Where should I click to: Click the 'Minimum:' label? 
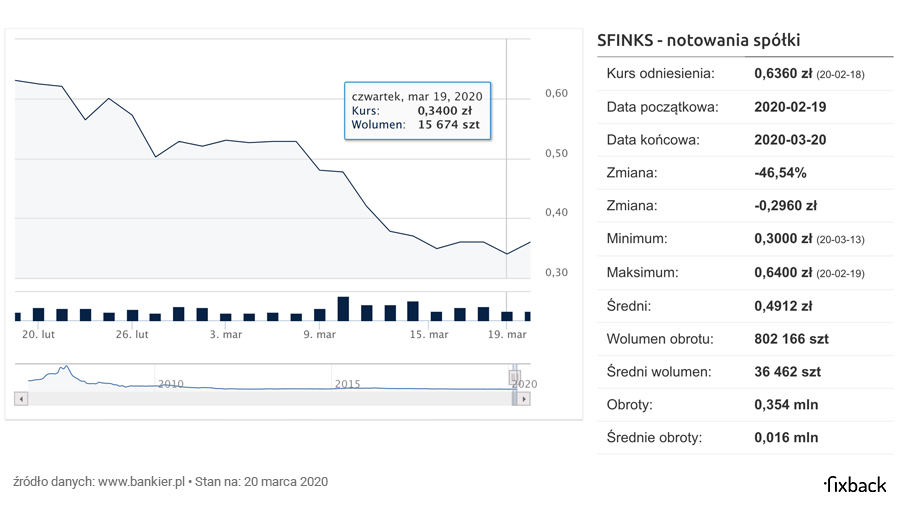pos(637,239)
